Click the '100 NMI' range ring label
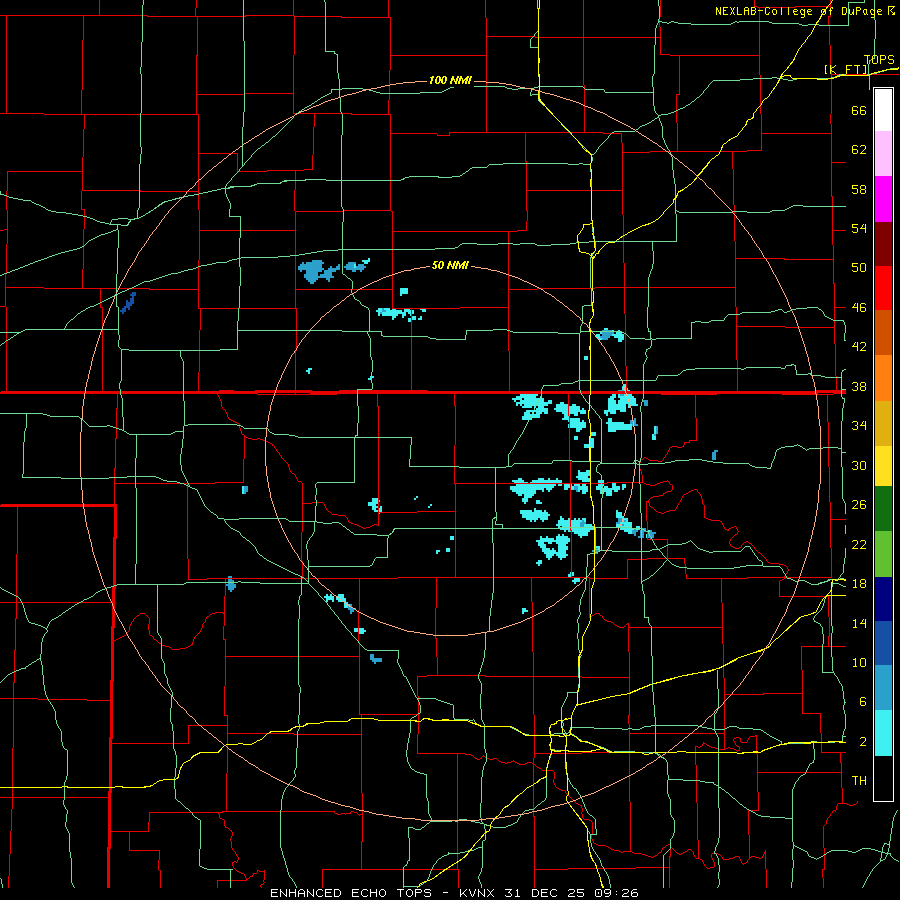This screenshot has height=900, width=900. (450, 80)
